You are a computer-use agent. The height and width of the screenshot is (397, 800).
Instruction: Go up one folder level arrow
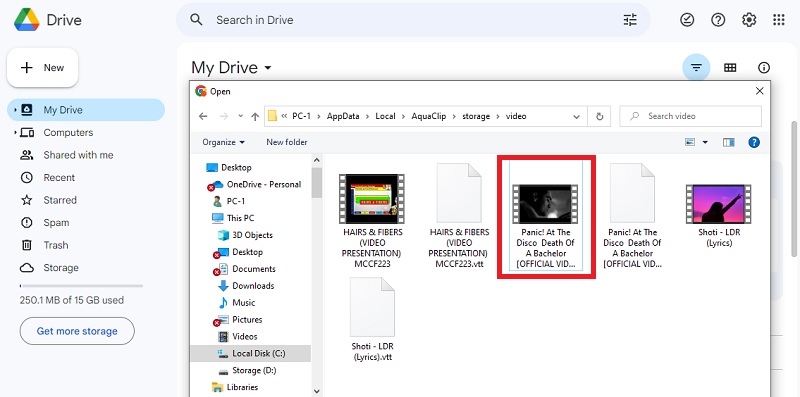(x=255, y=116)
